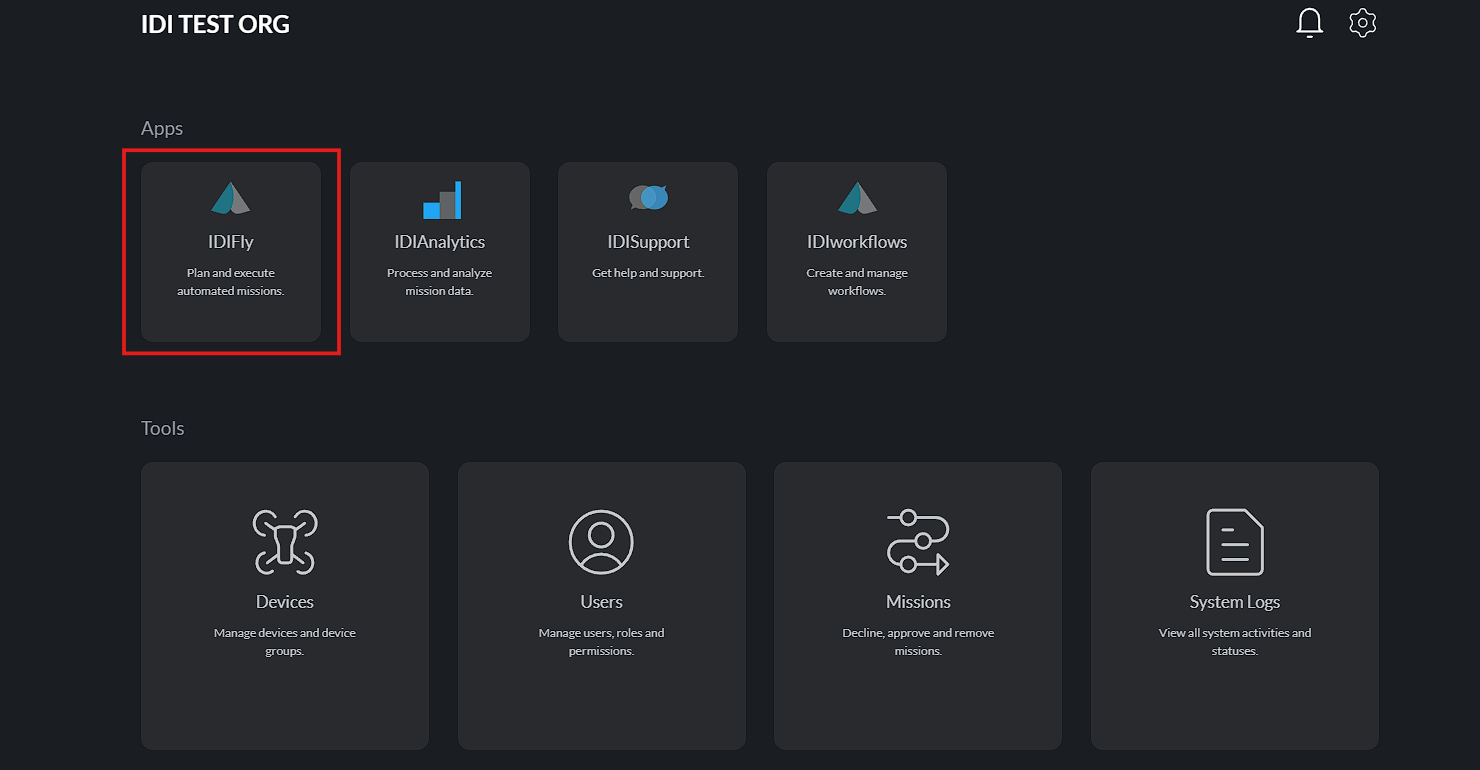Open the settings gear icon
The width and height of the screenshot is (1480, 770).
tap(1363, 23)
